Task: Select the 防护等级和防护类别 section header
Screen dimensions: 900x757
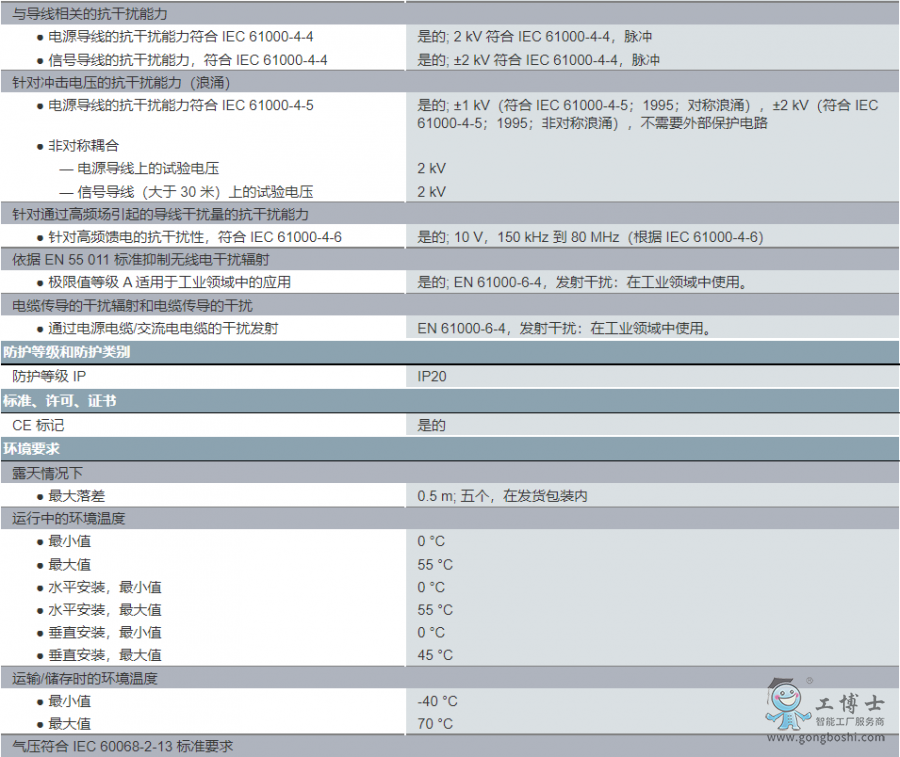Action: pyautogui.click(x=67, y=352)
